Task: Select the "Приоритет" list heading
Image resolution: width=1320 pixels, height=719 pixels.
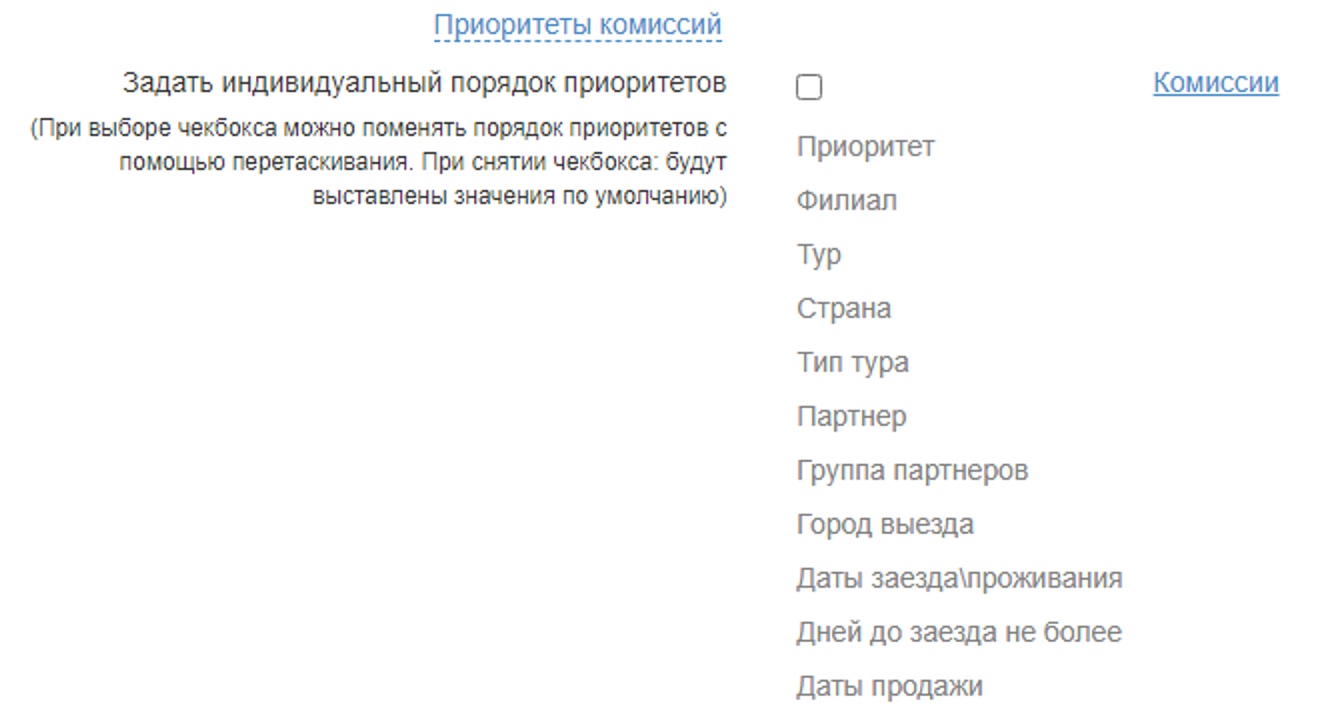Action: 865,147
